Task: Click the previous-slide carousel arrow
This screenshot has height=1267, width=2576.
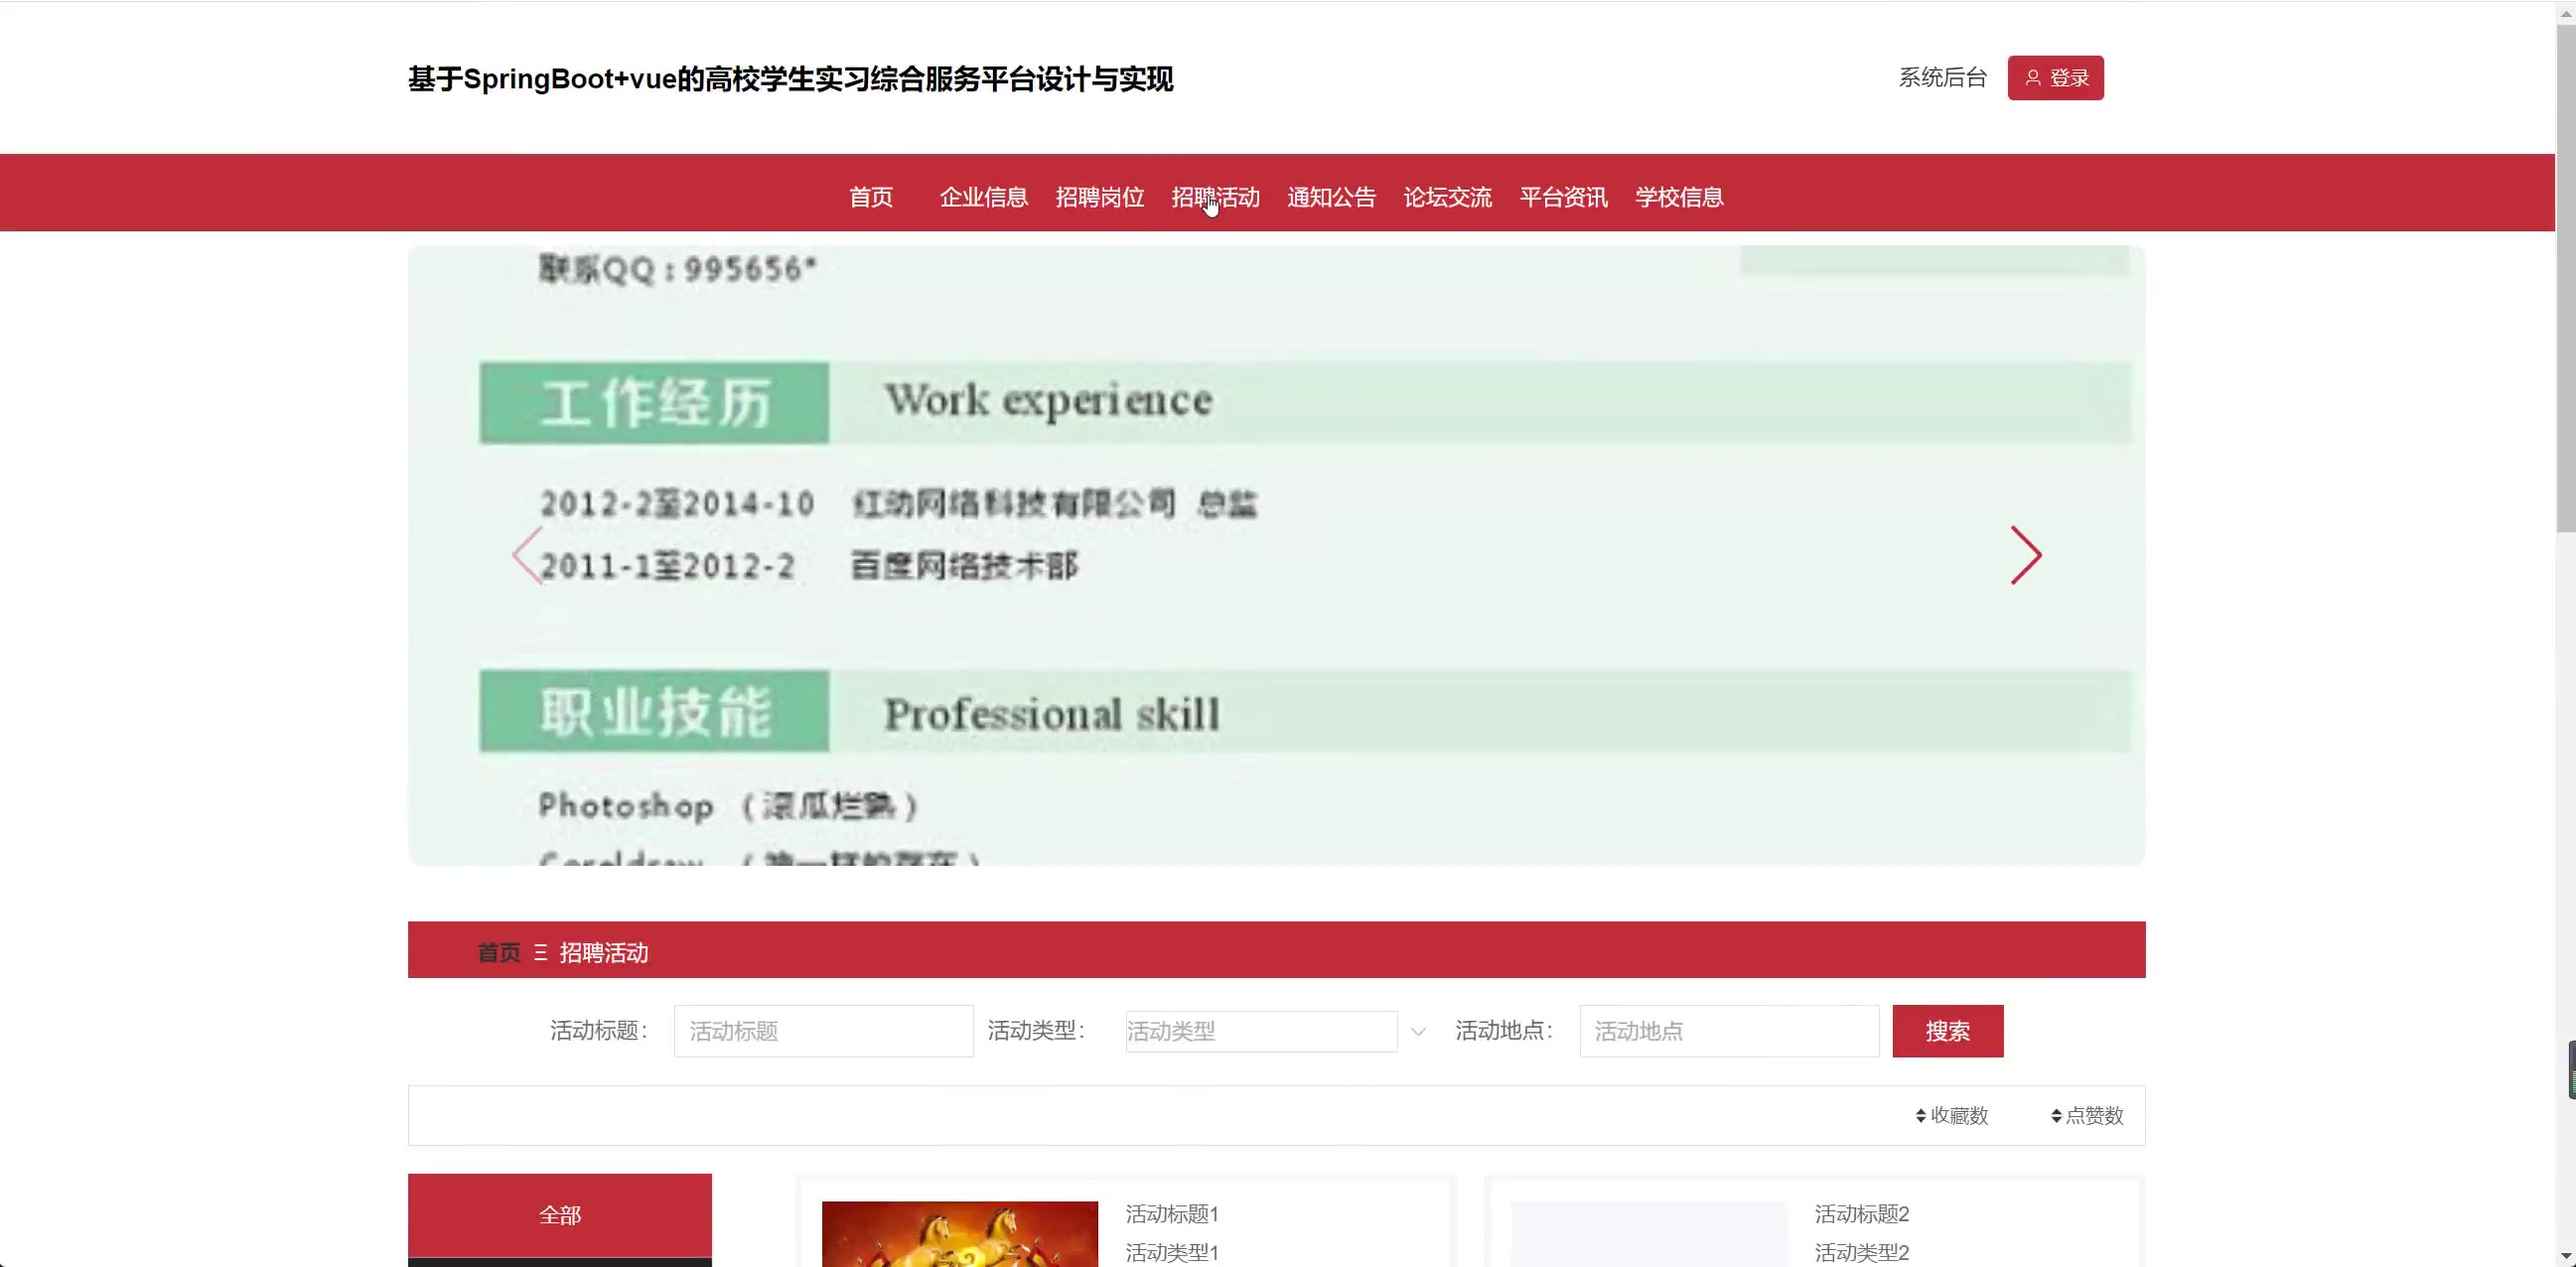Action: pos(527,555)
